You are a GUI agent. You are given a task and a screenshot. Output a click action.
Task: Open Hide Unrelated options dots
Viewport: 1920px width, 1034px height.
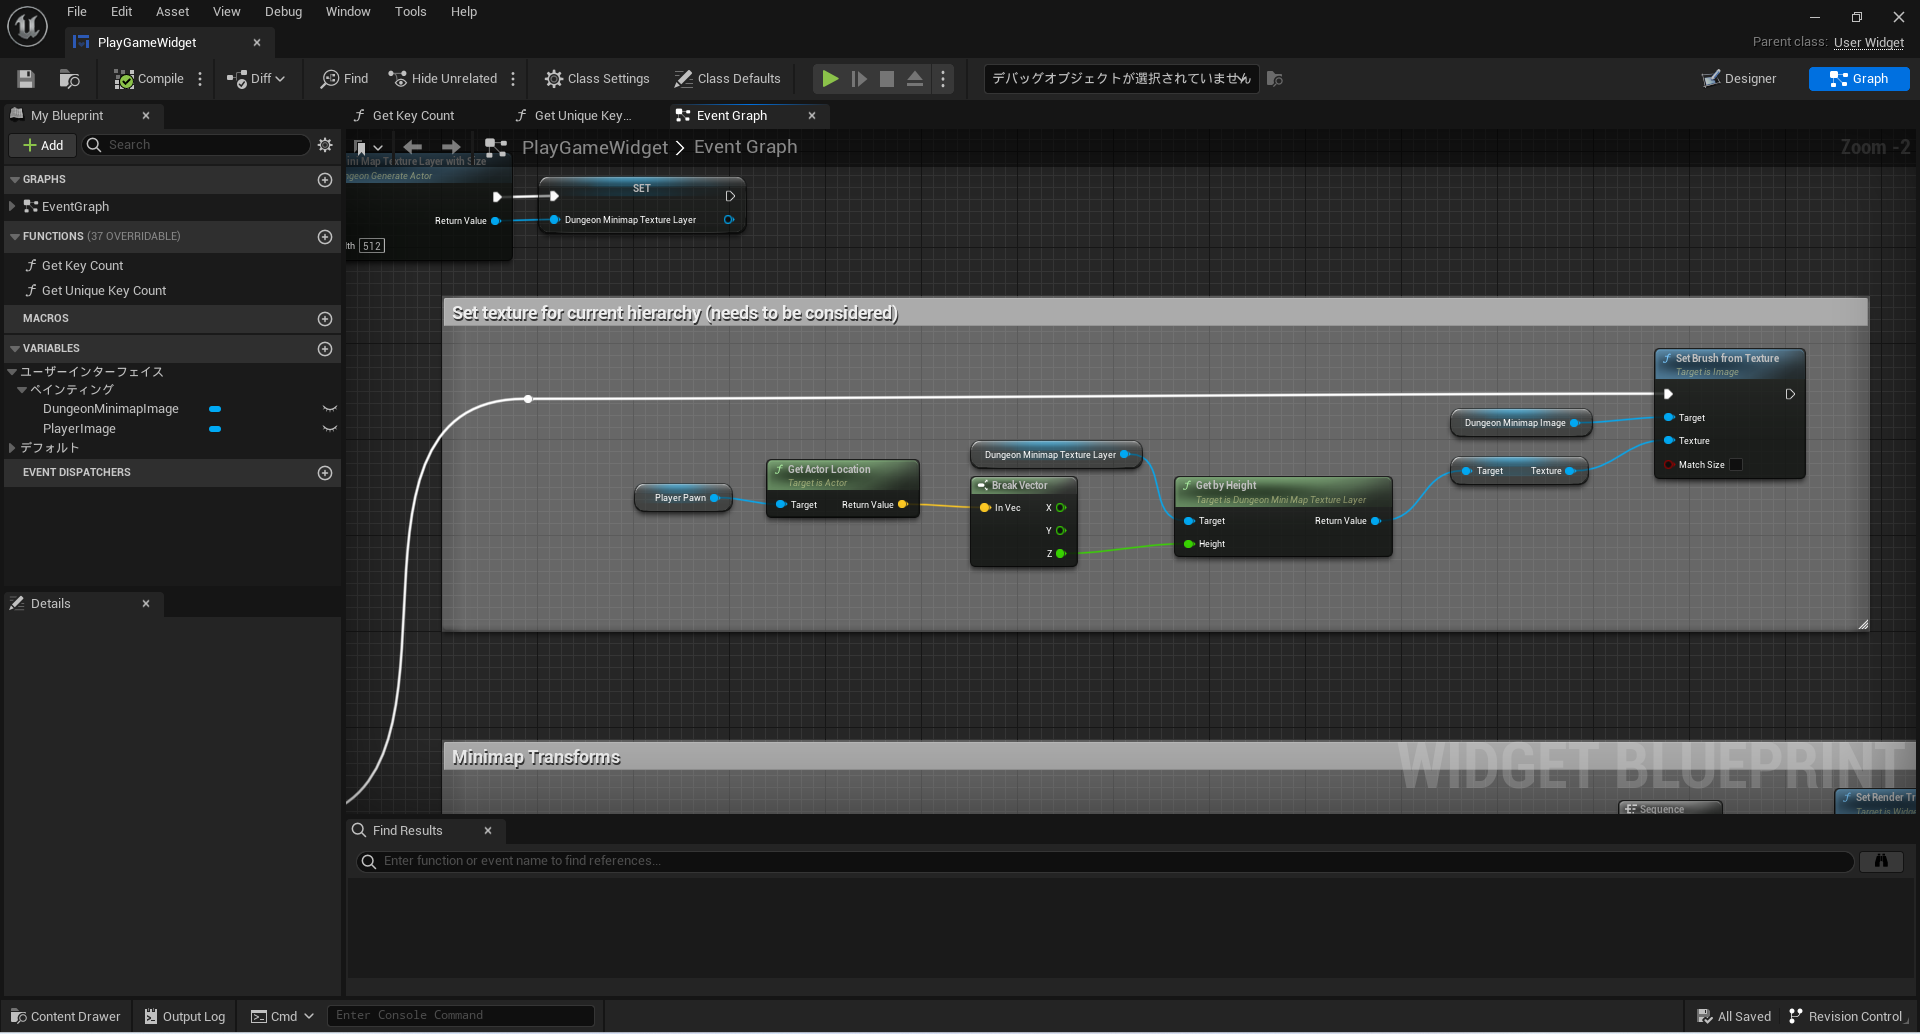pyautogui.click(x=513, y=79)
